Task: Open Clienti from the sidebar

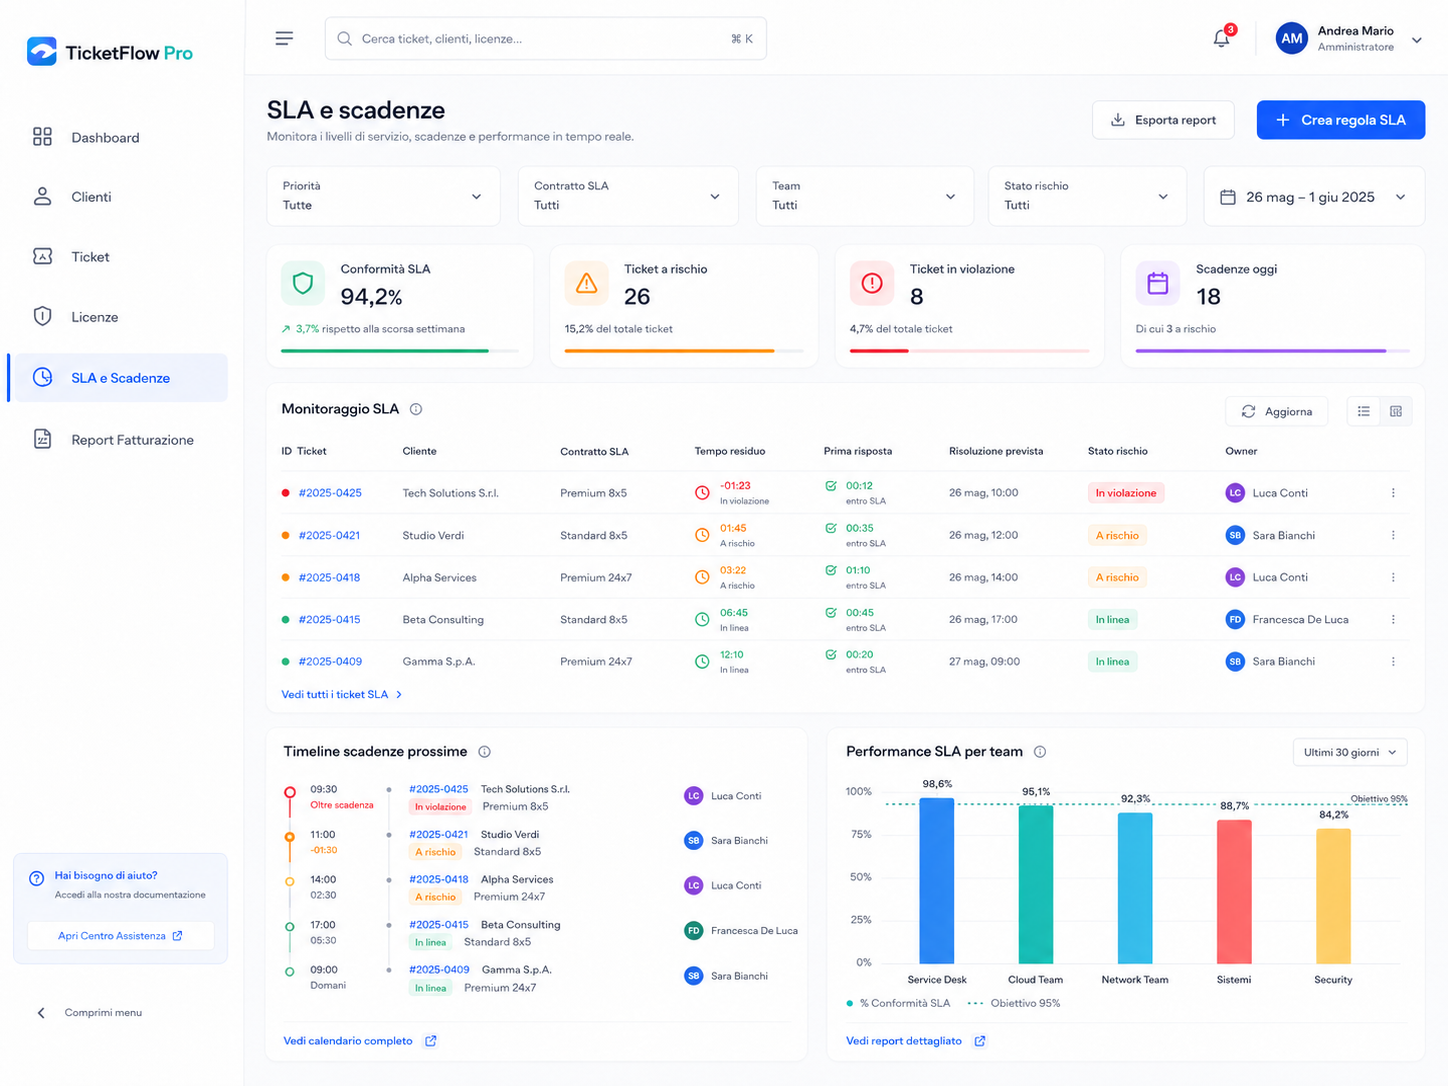Action: point(120,197)
